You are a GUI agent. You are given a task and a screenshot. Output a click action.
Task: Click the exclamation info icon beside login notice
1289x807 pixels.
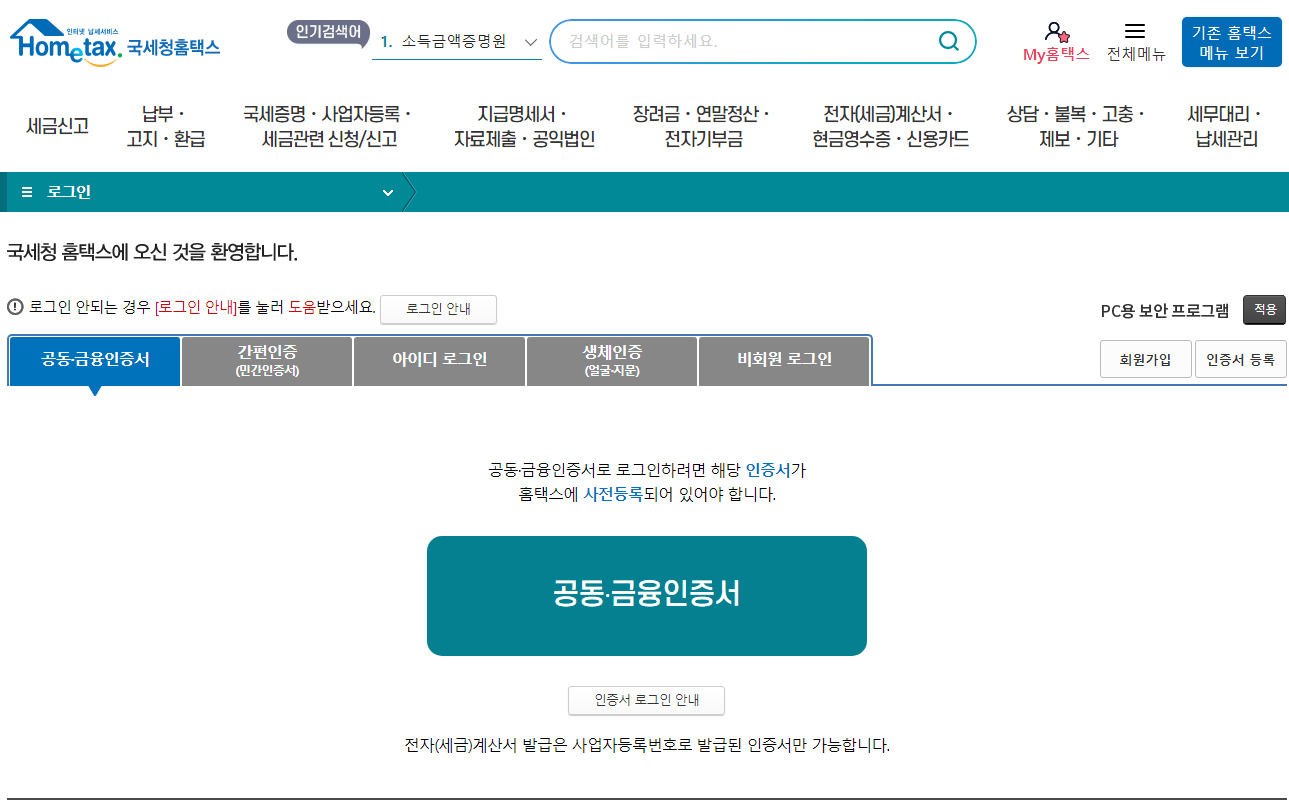15,306
